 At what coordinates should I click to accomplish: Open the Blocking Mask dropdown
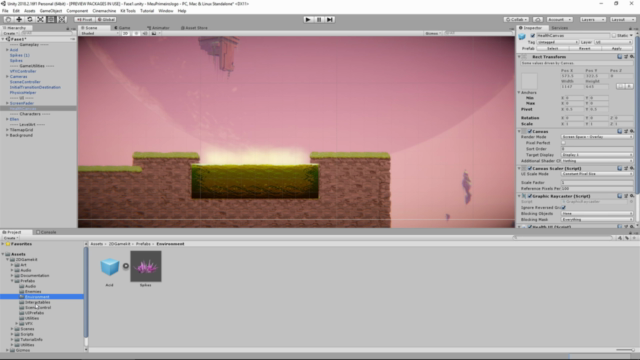pyautogui.click(x=597, y=219)
